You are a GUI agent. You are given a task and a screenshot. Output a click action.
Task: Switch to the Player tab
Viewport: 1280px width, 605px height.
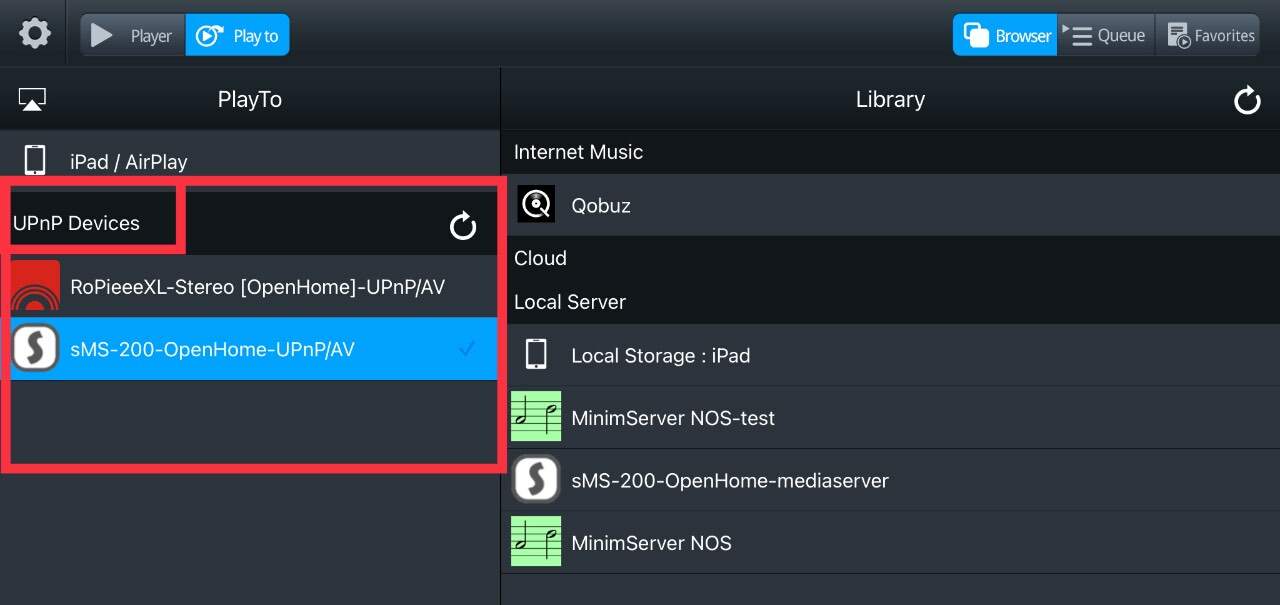(133, 35)
